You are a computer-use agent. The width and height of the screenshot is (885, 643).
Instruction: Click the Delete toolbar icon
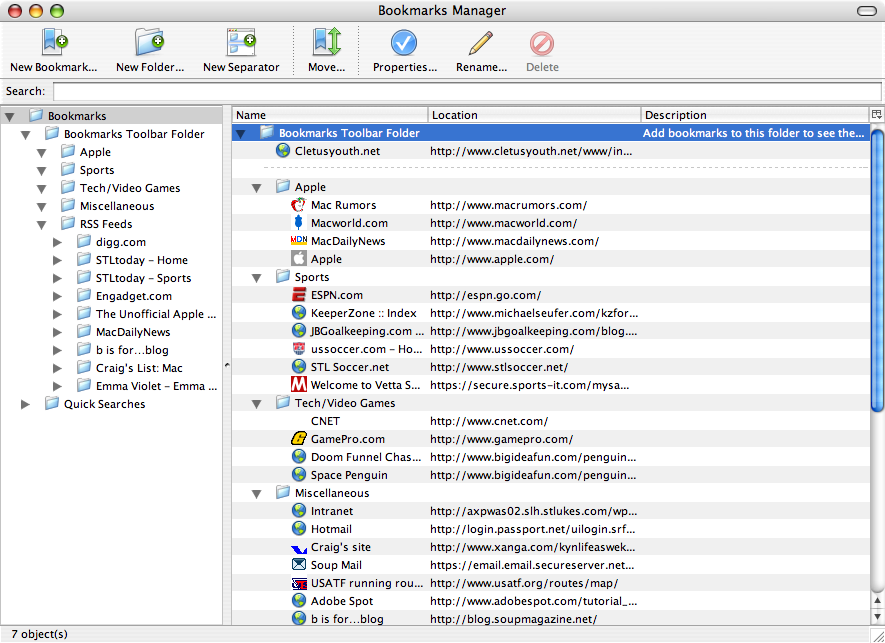point(542,43)
